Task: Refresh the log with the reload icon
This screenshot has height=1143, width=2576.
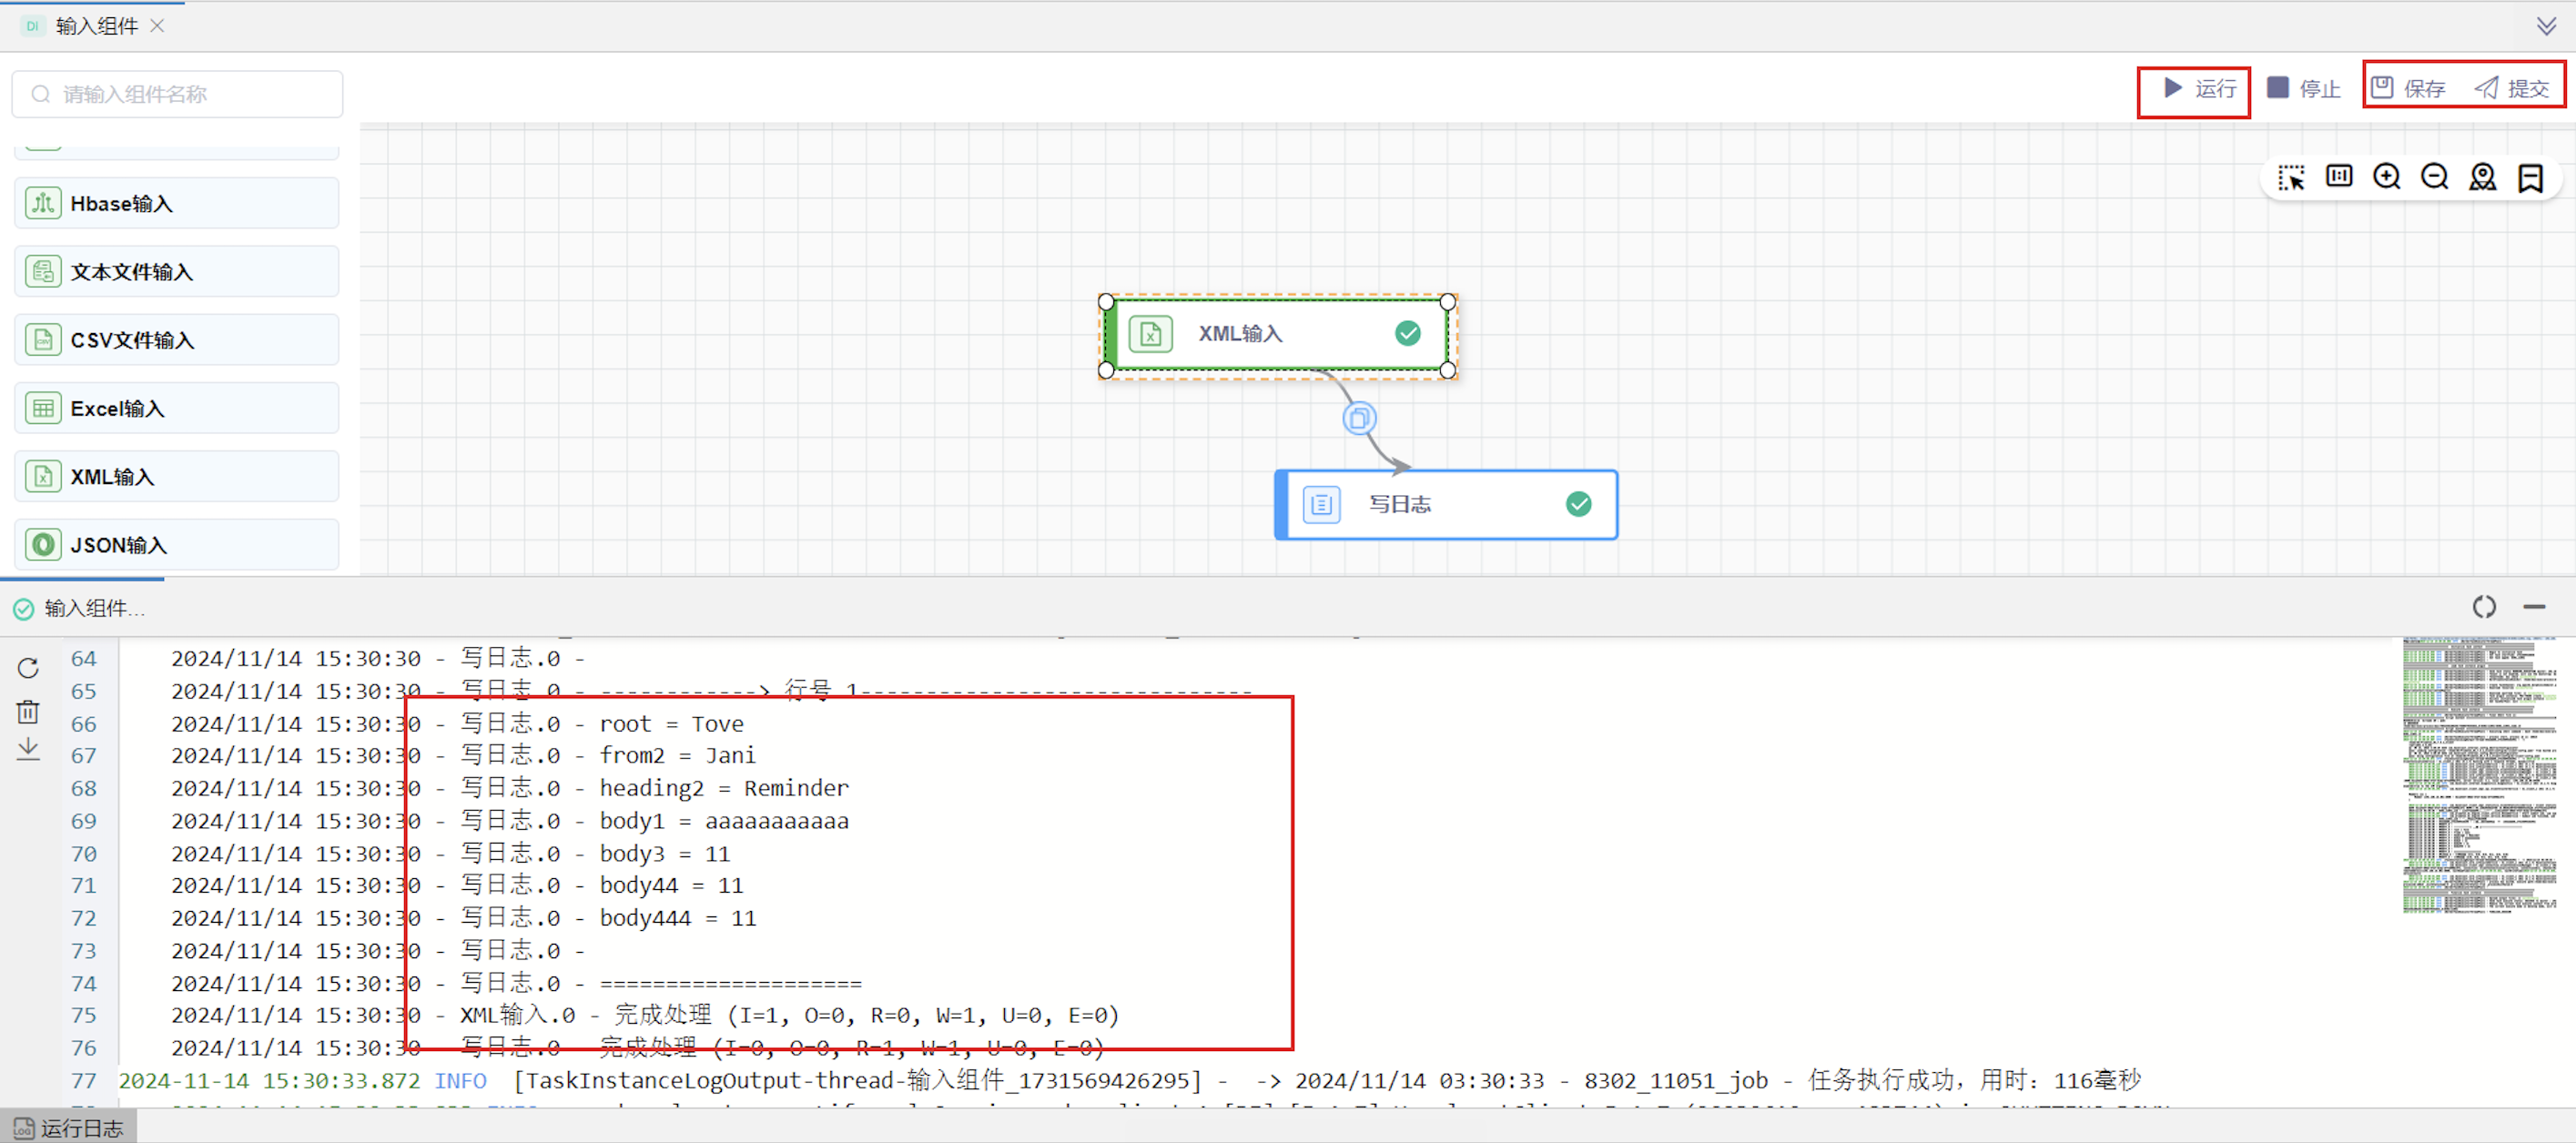Action: 28,668
